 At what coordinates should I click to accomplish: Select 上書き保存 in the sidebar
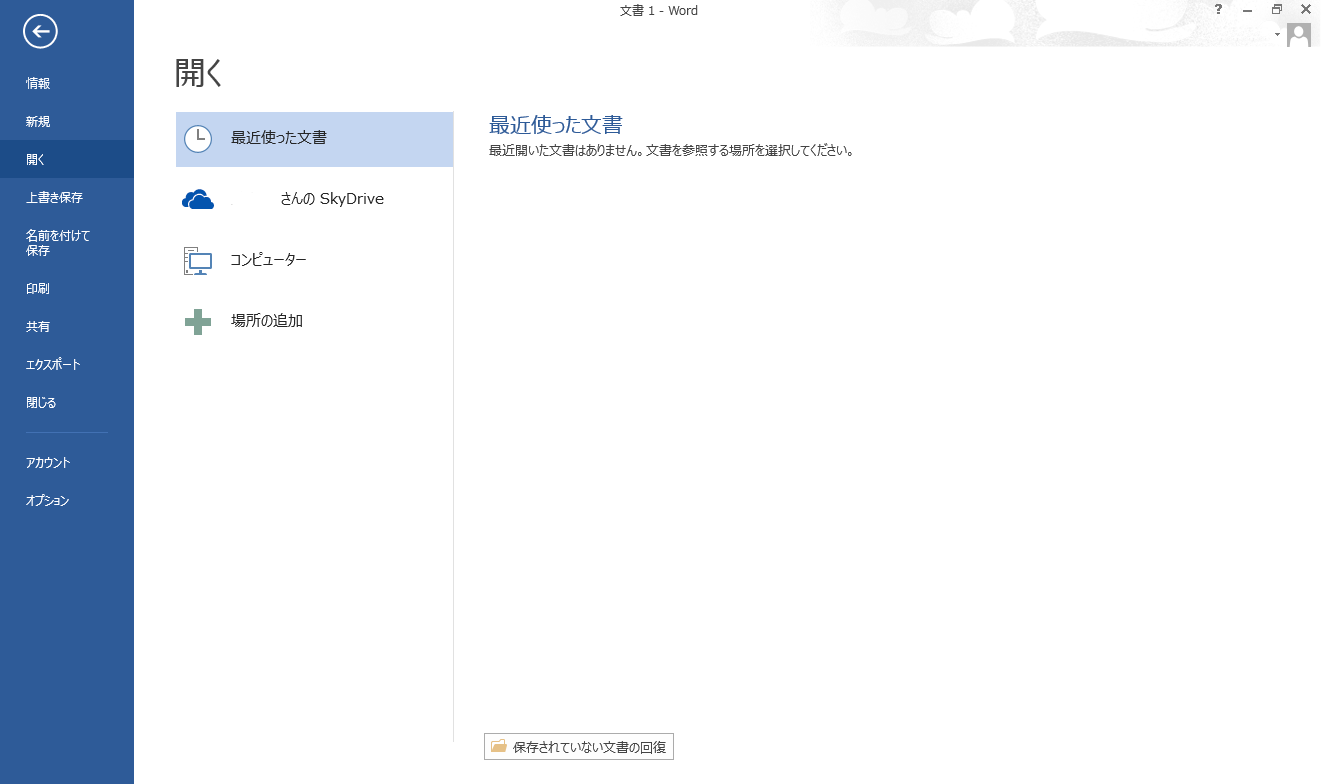(x=54, y=198)
